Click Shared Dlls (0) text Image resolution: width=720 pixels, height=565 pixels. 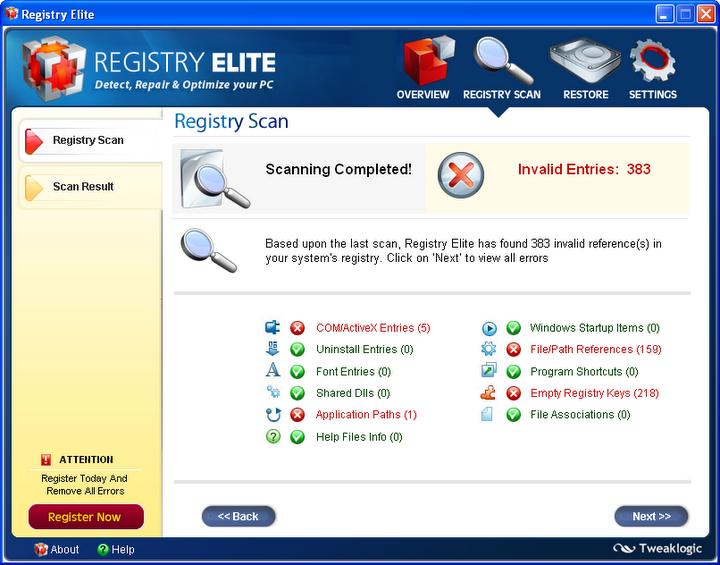(x=353, y=393)
